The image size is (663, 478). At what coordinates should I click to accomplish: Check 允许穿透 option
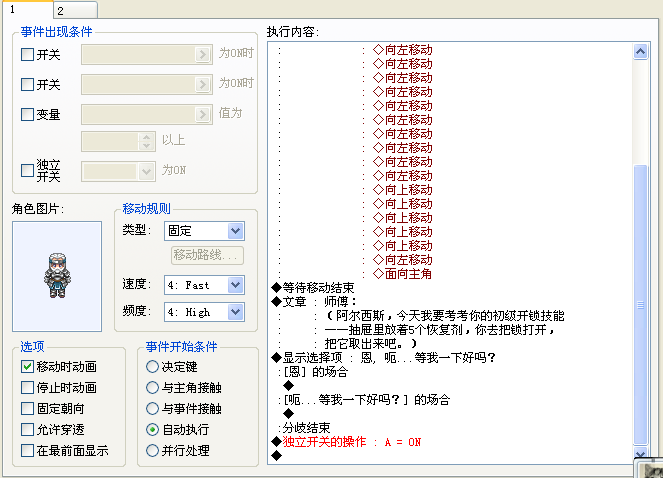click(27, 430)
